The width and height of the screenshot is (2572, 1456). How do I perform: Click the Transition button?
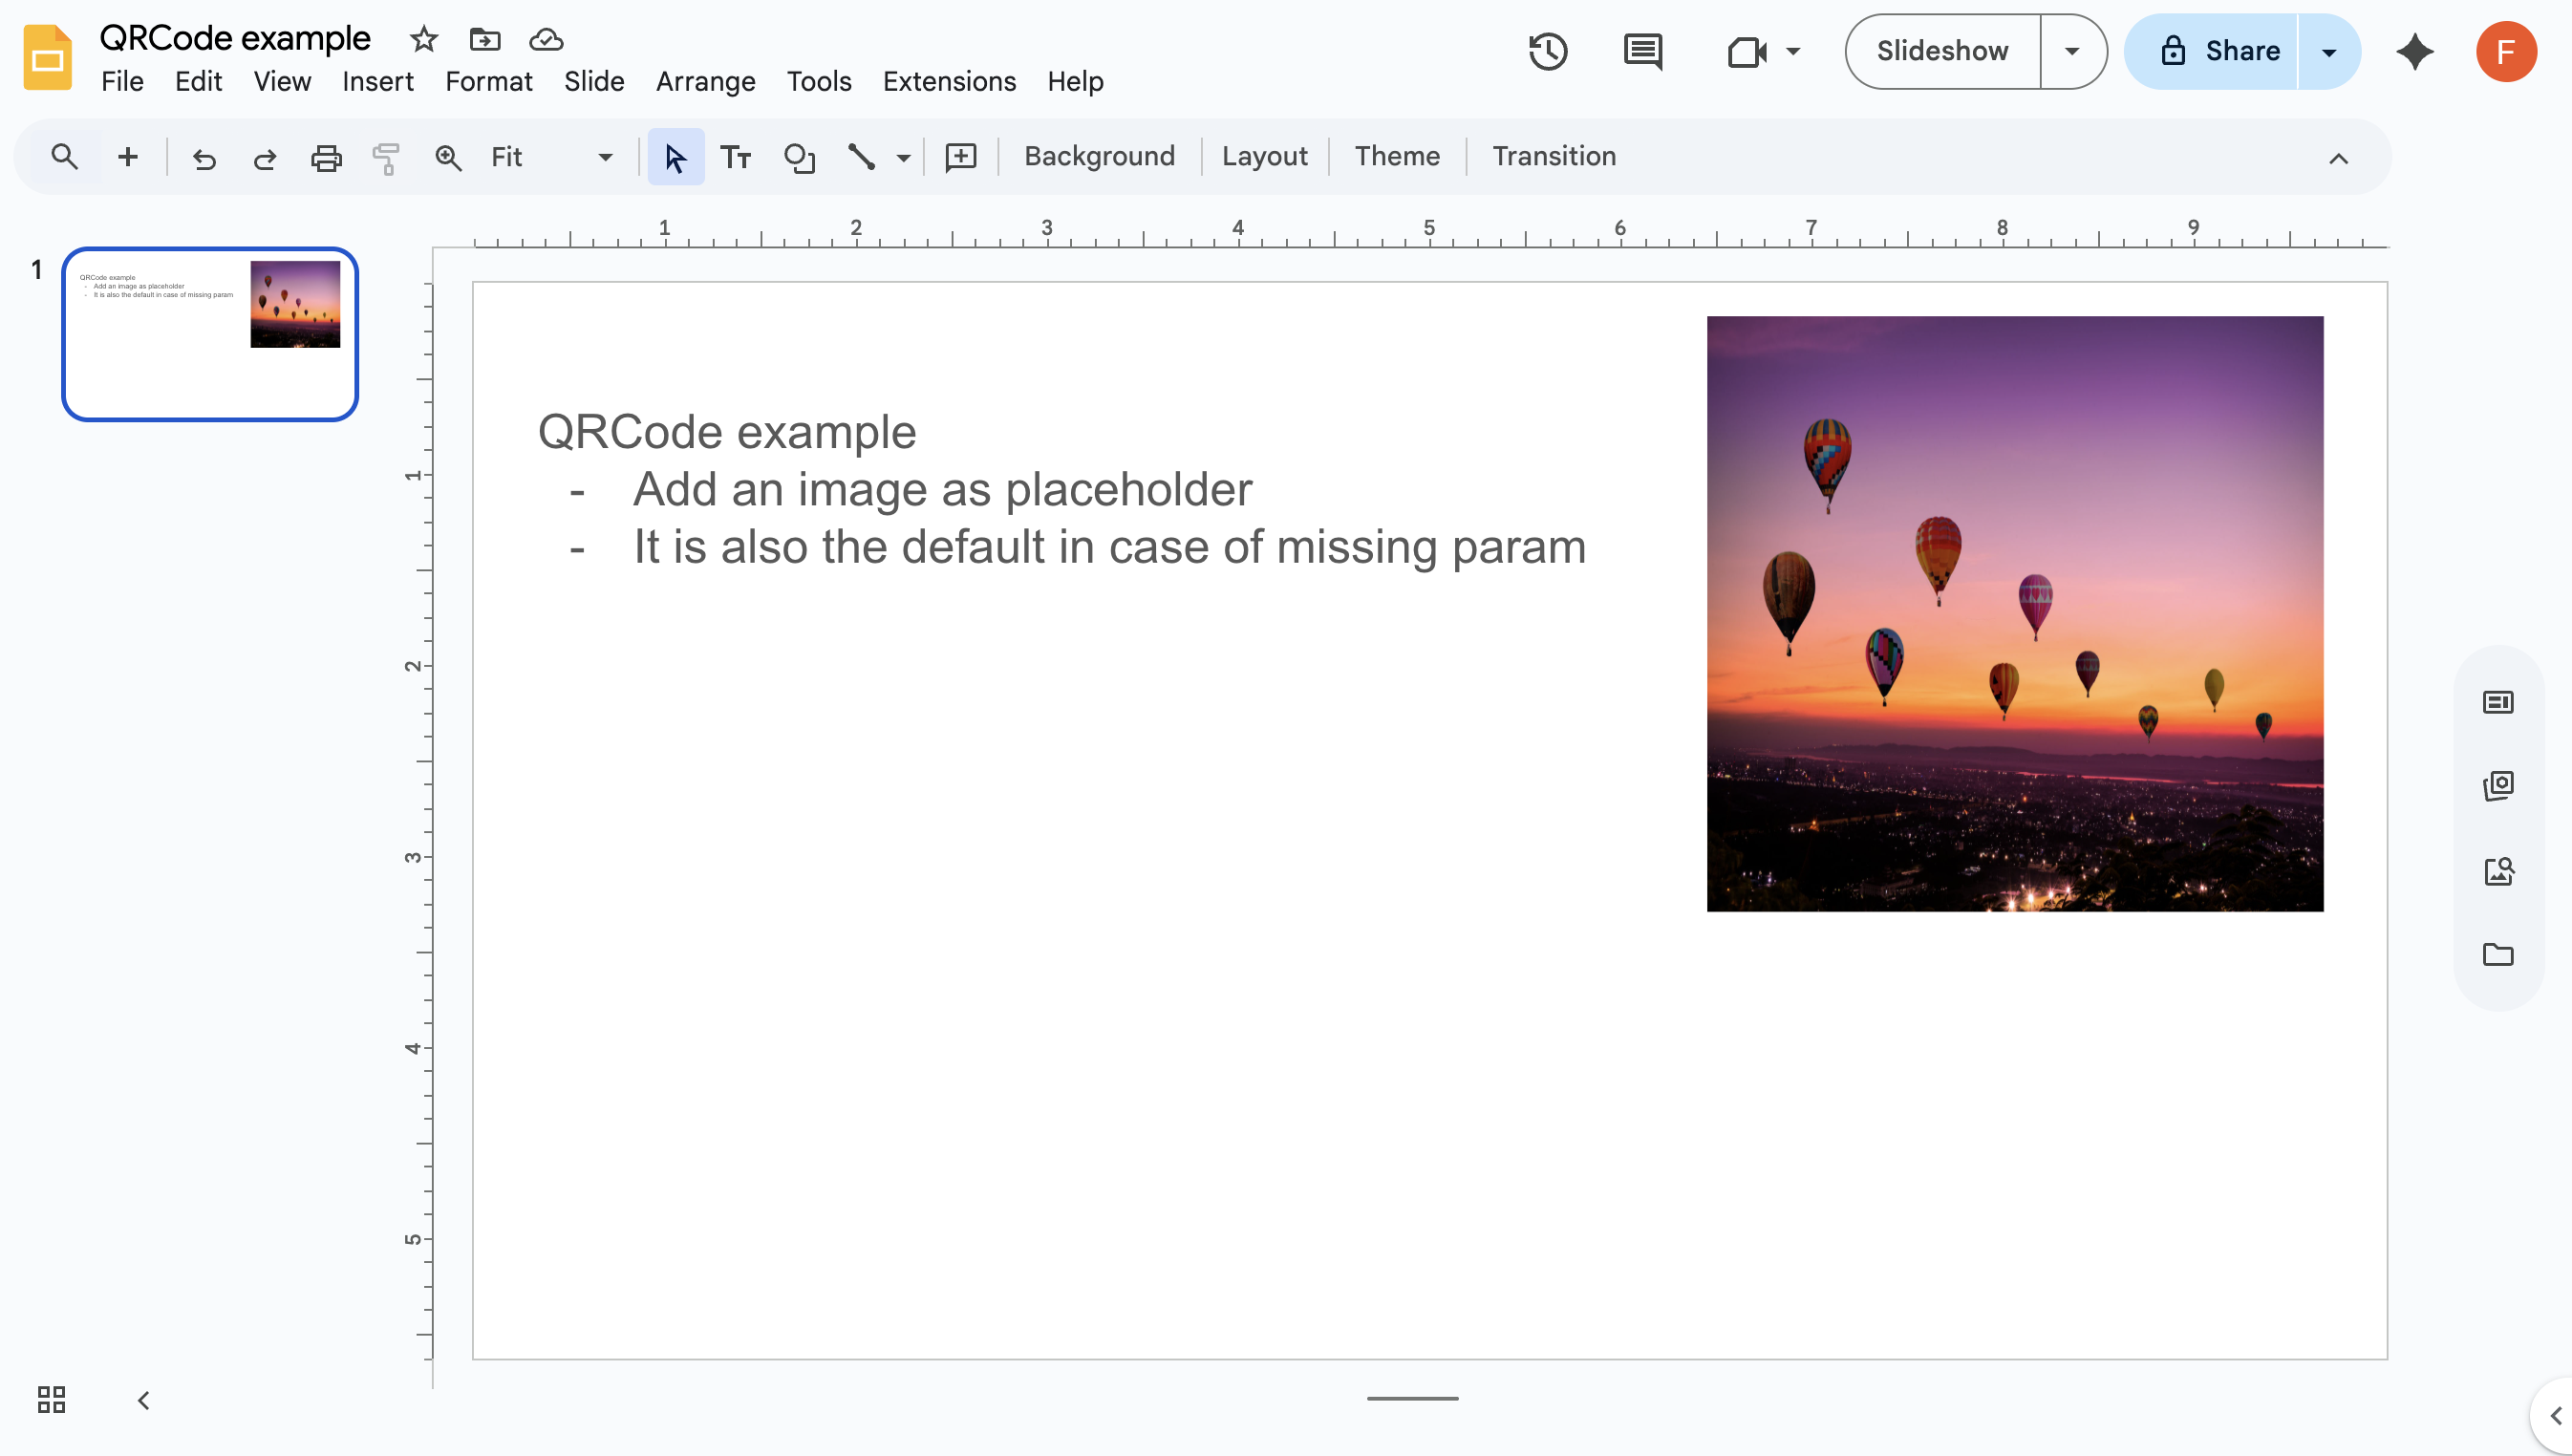coord(1553,156)
